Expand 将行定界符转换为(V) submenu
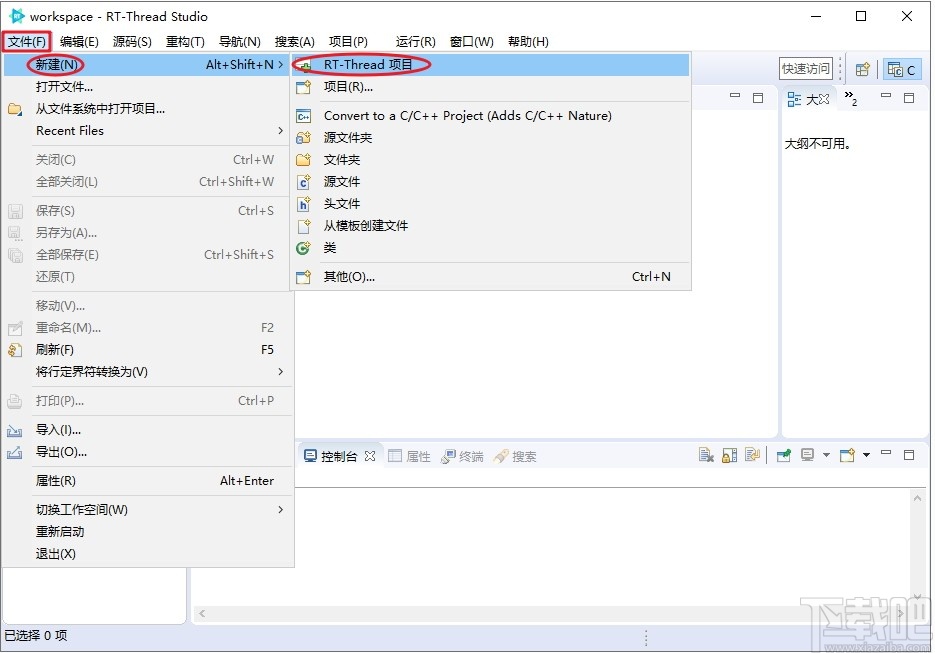The width and height of the screenshot is (935, 653). (x=147, y=372)
